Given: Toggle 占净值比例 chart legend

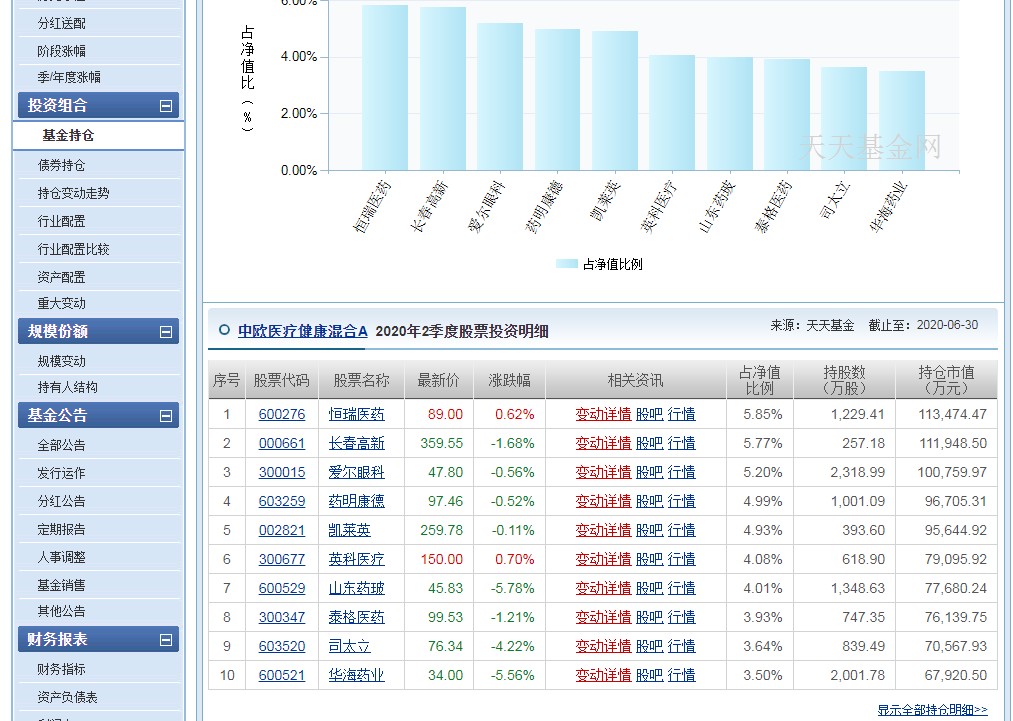Looking at the screenshot, I should (x=599, y=264).
